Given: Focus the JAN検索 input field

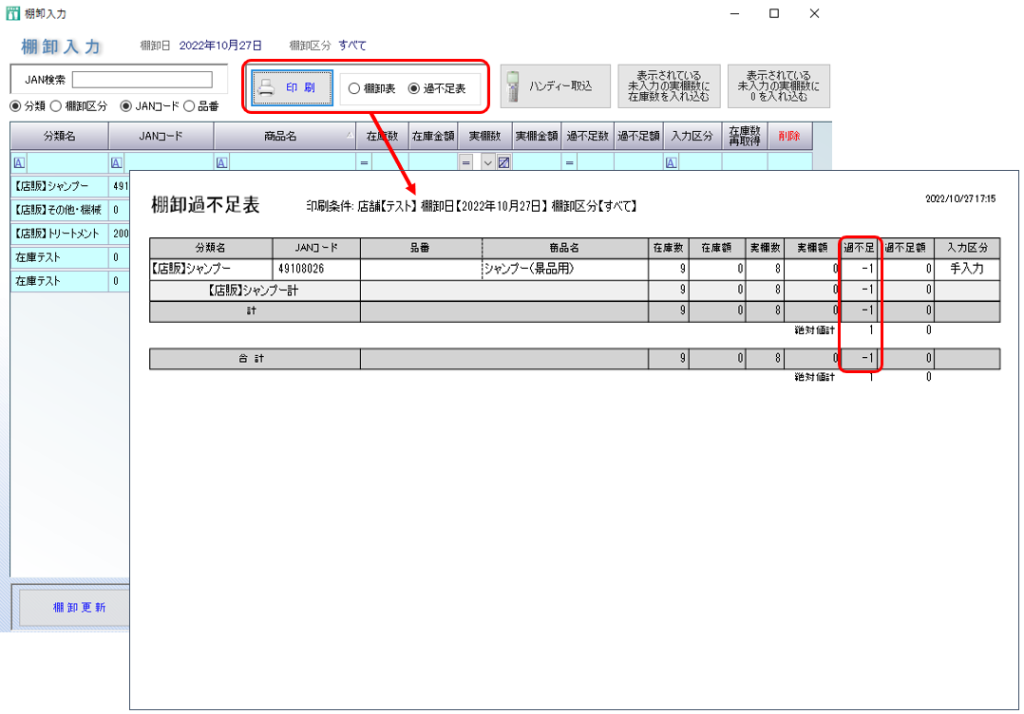Looking at the screenshot, I should click(x=142, y=80).
